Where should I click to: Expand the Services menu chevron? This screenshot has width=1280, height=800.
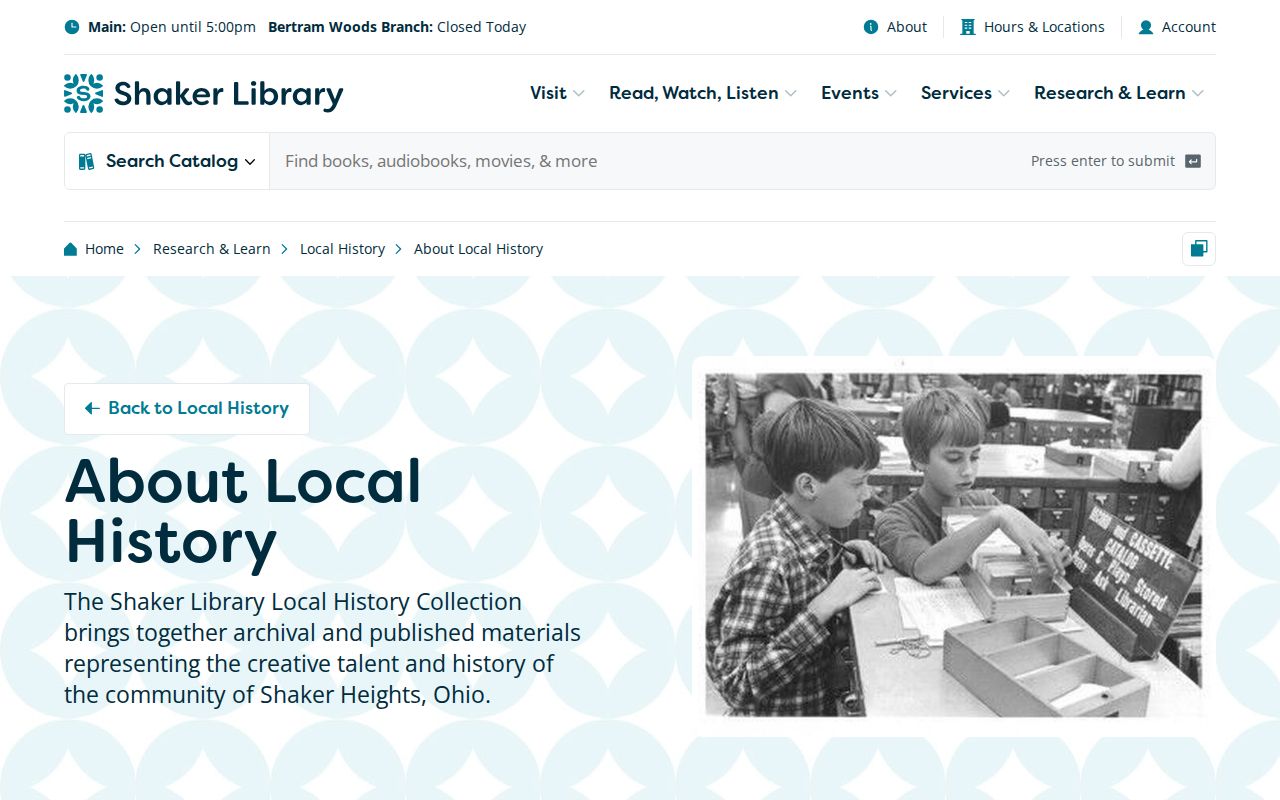(x=1003, y=94)
